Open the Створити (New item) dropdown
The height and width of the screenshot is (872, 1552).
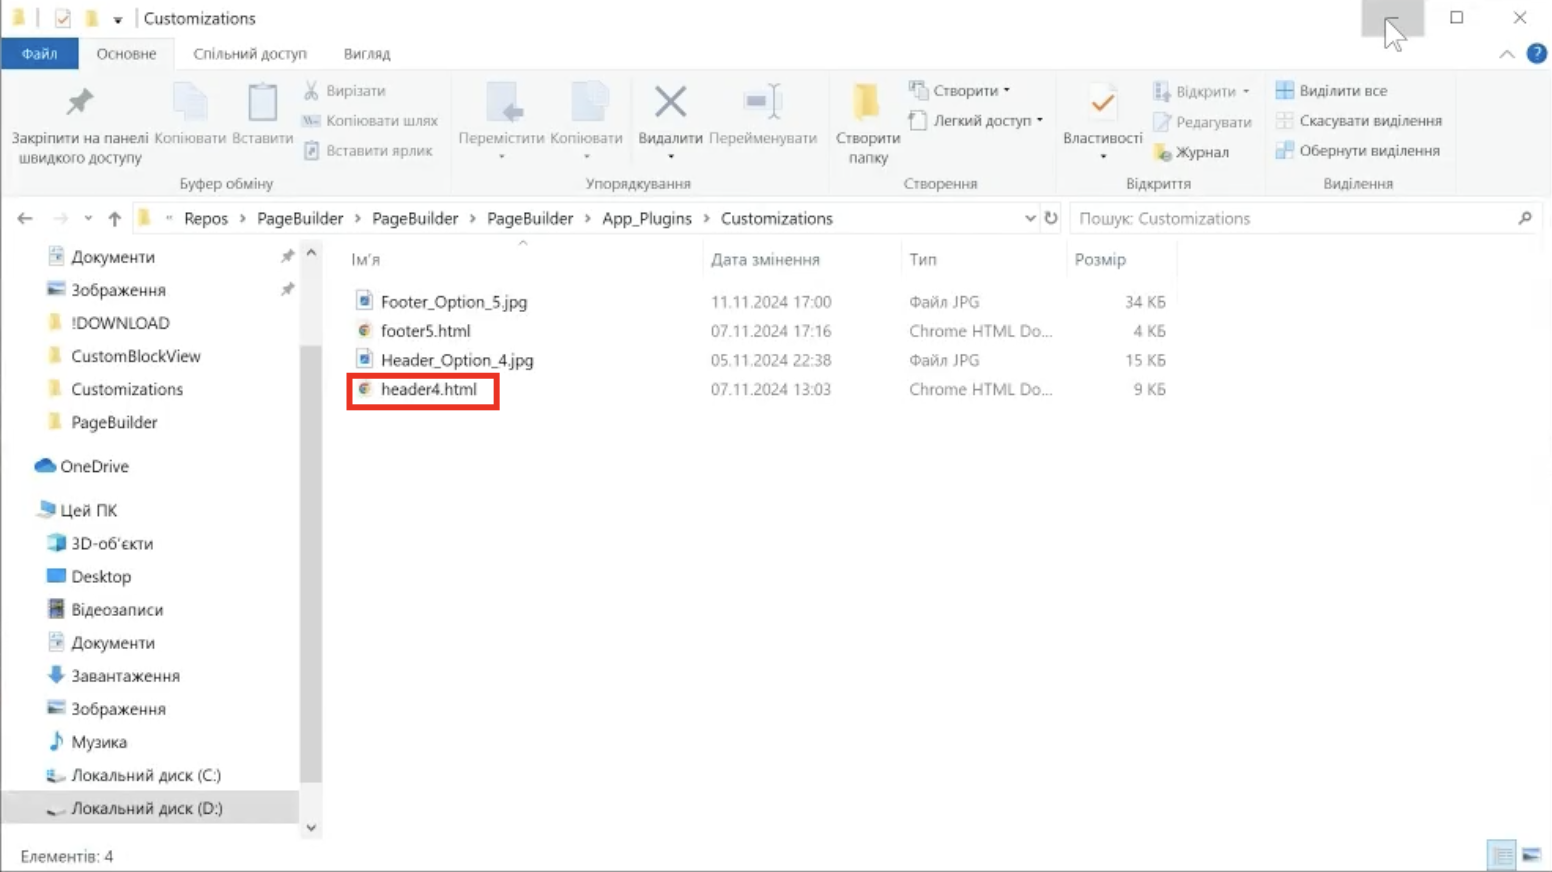coord(965,91)
